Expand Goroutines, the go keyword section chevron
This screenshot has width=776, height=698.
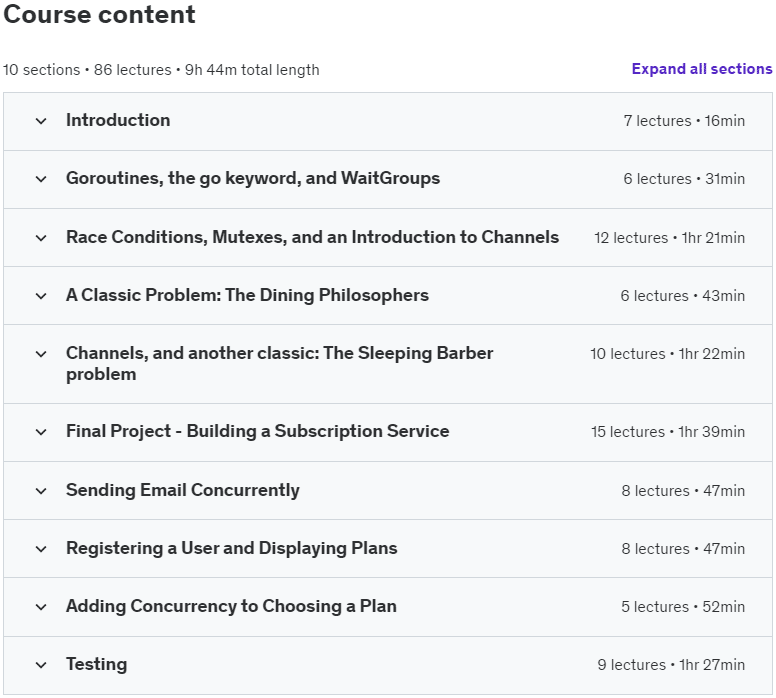click(41, 179)
